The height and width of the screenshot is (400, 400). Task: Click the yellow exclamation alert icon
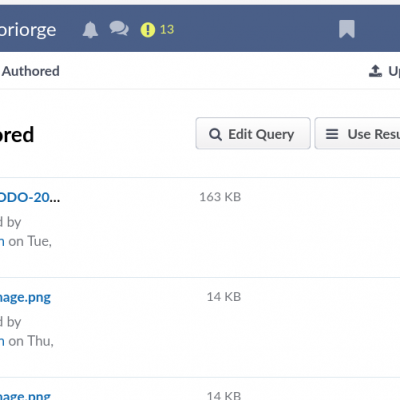[x=148, y=30]
